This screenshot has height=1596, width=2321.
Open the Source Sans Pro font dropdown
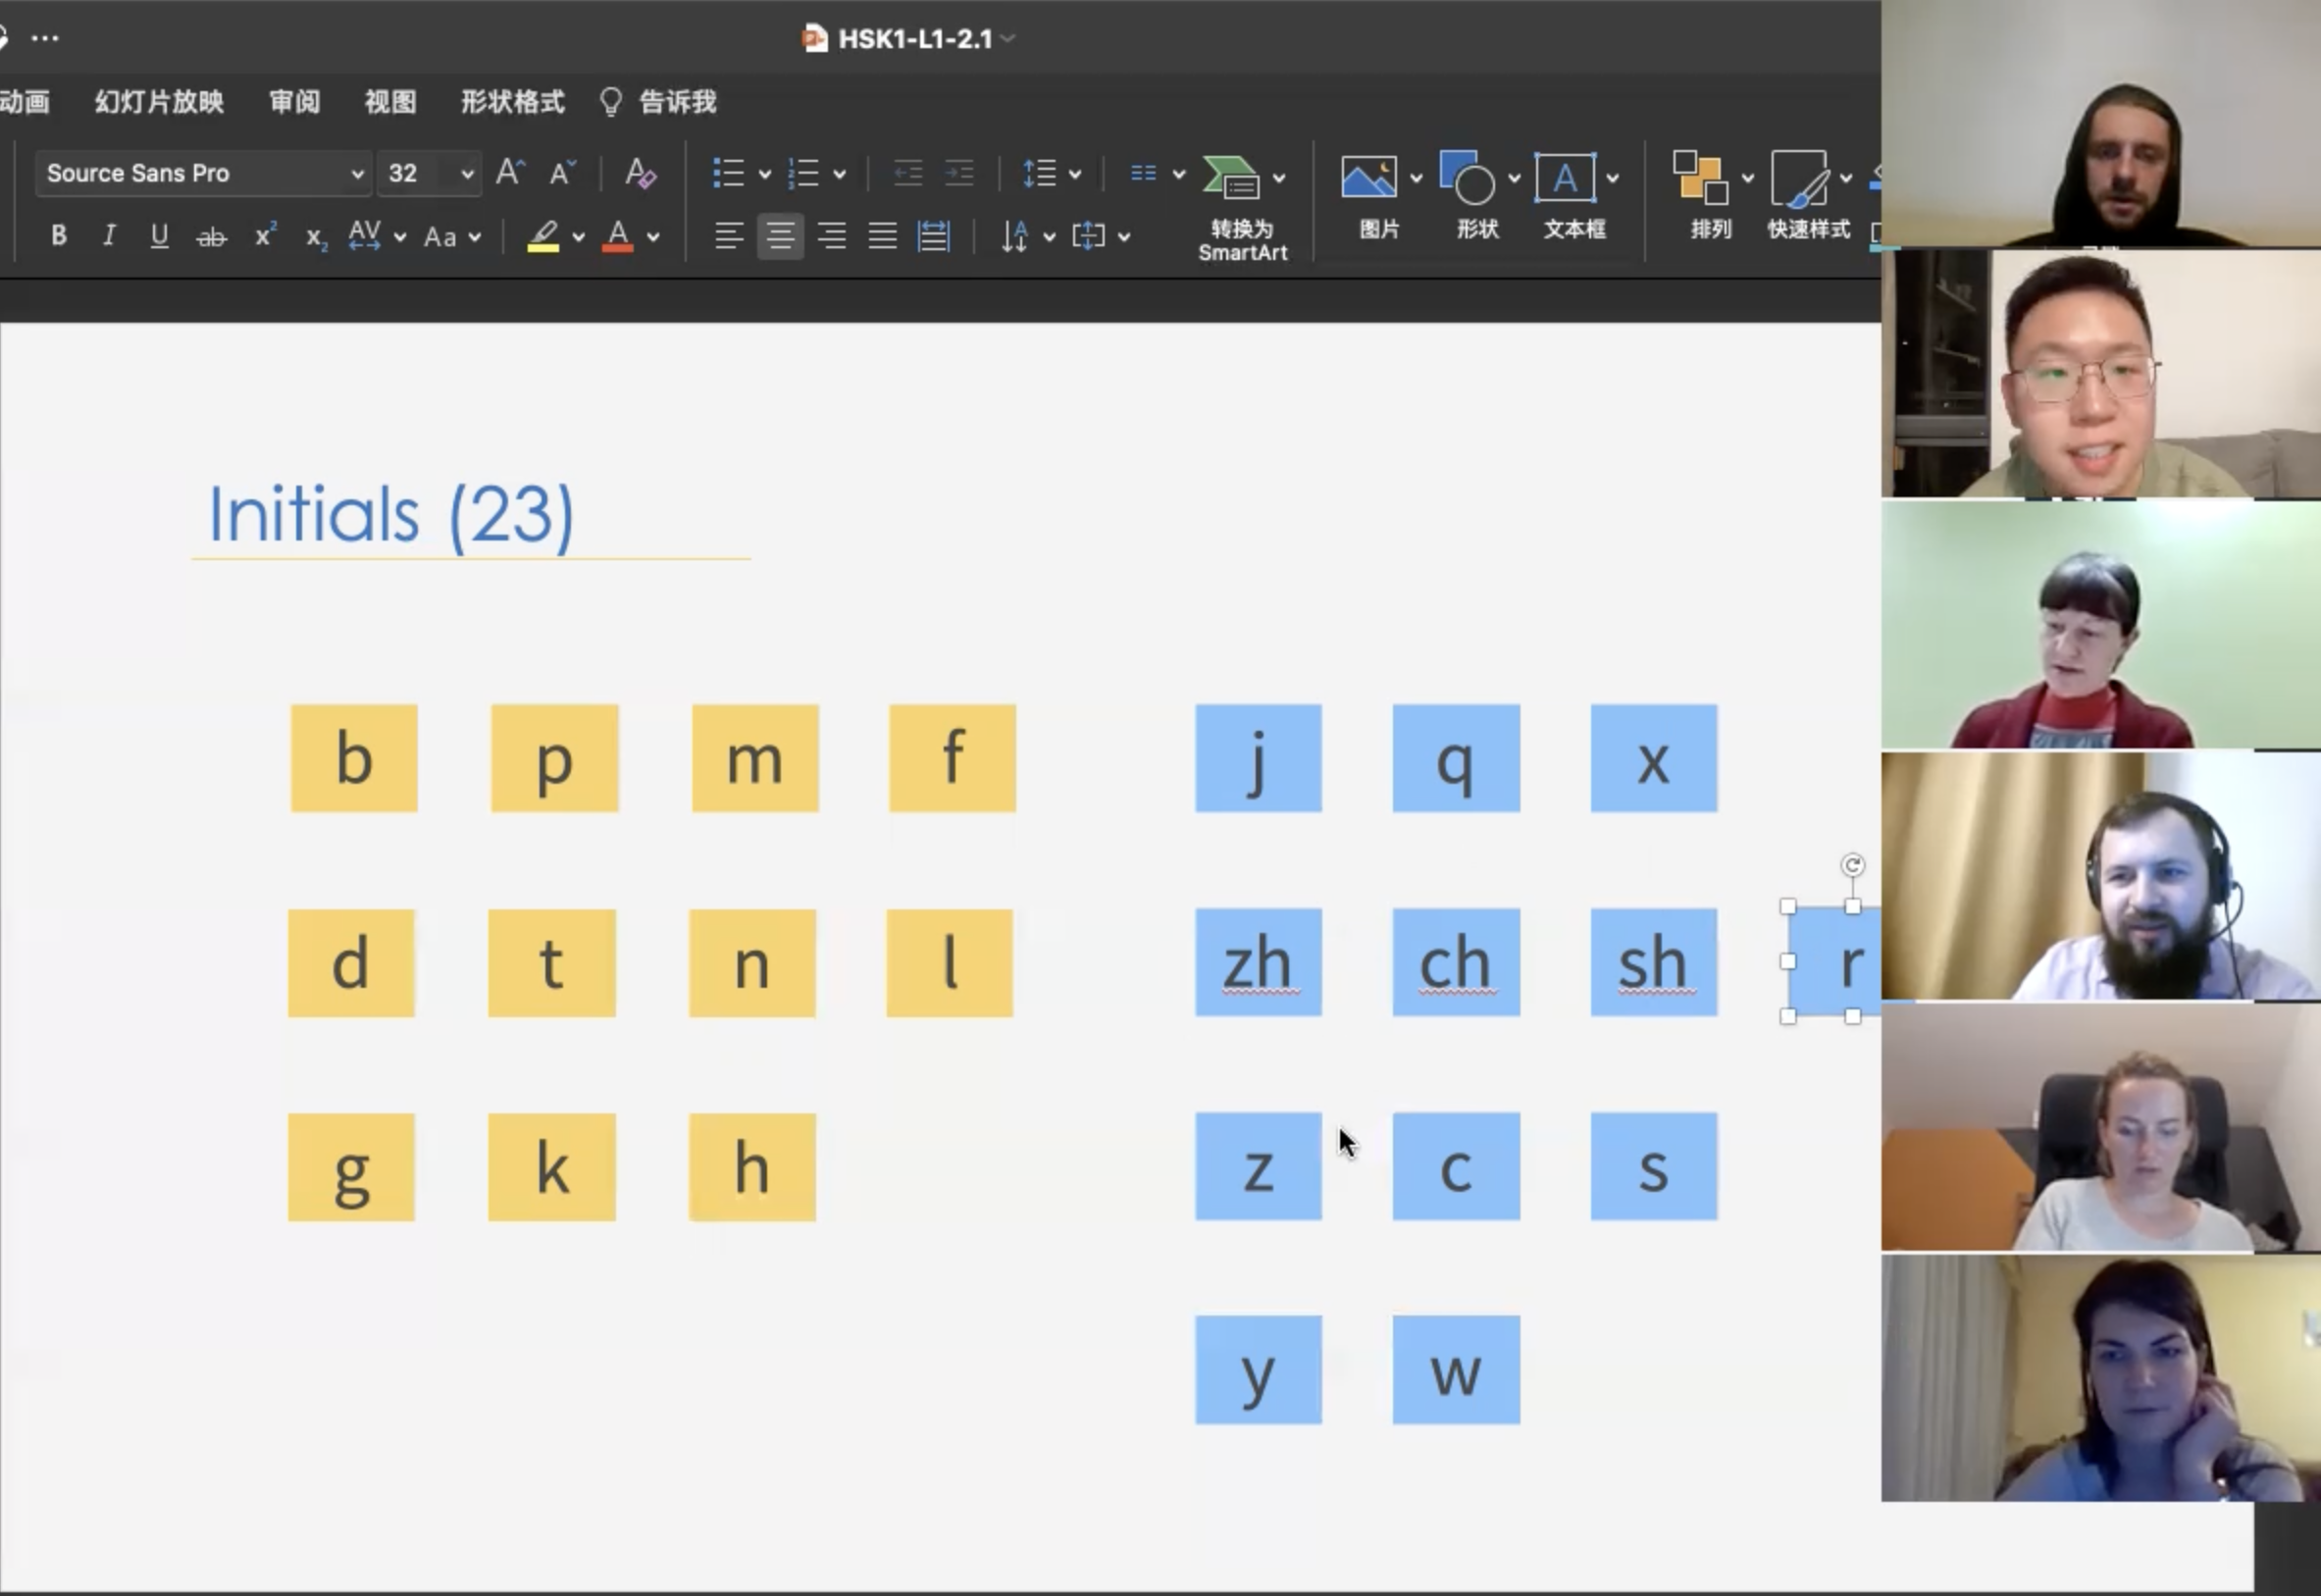click(357, 174)
